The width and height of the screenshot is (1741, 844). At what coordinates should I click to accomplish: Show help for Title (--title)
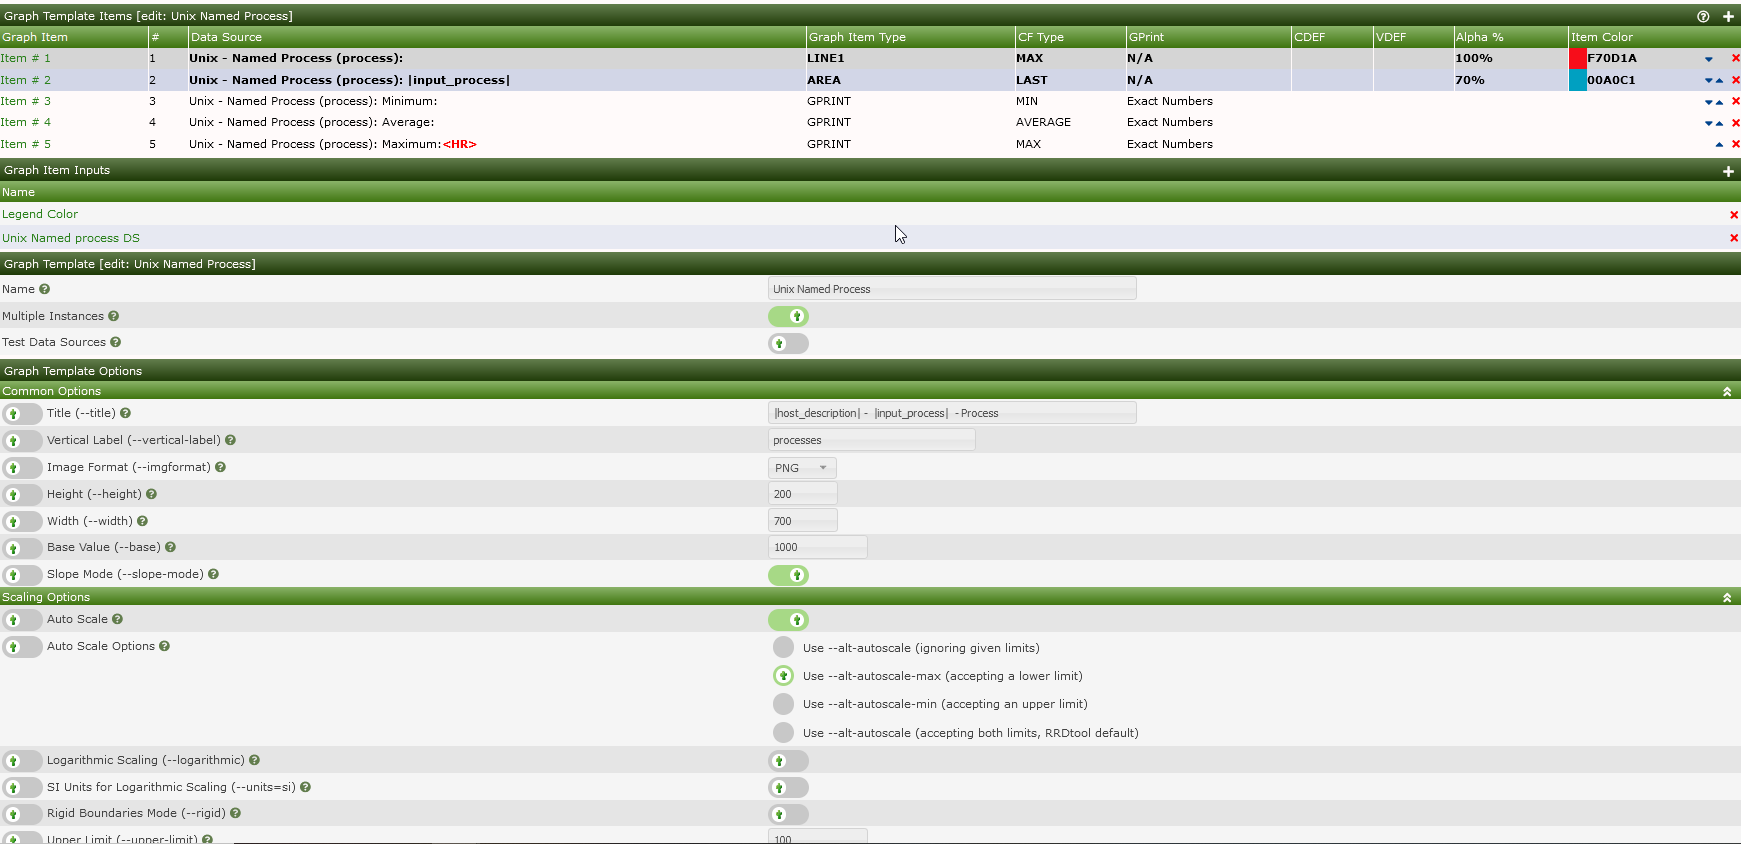coord(125,413)
